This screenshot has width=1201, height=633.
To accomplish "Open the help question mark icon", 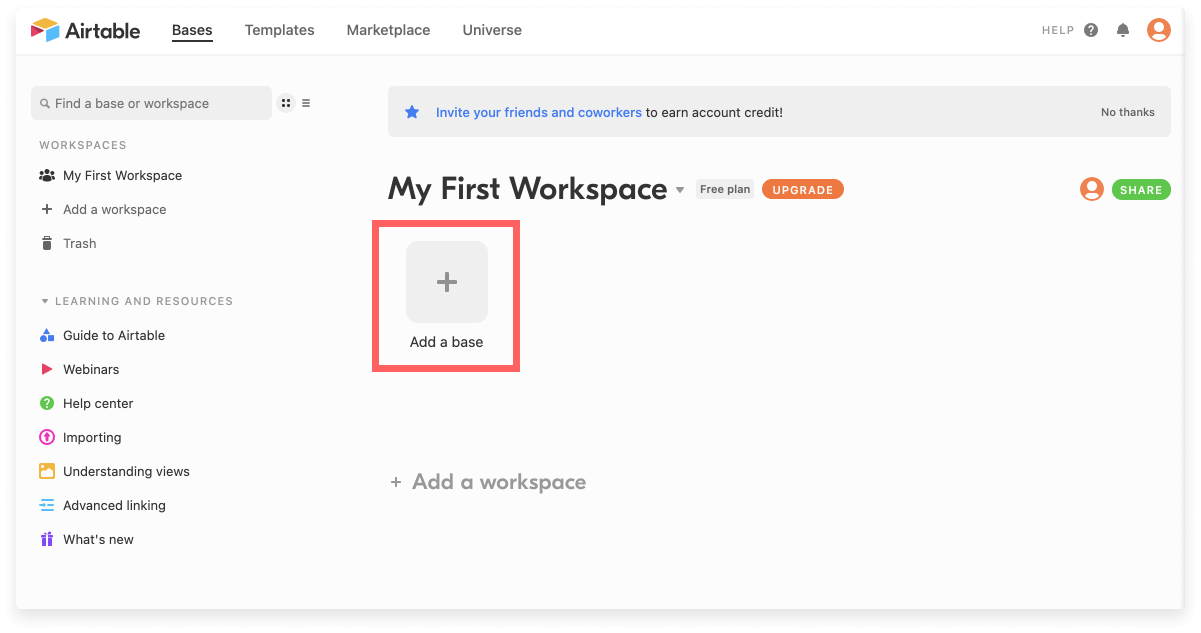I will (1091, 30).
